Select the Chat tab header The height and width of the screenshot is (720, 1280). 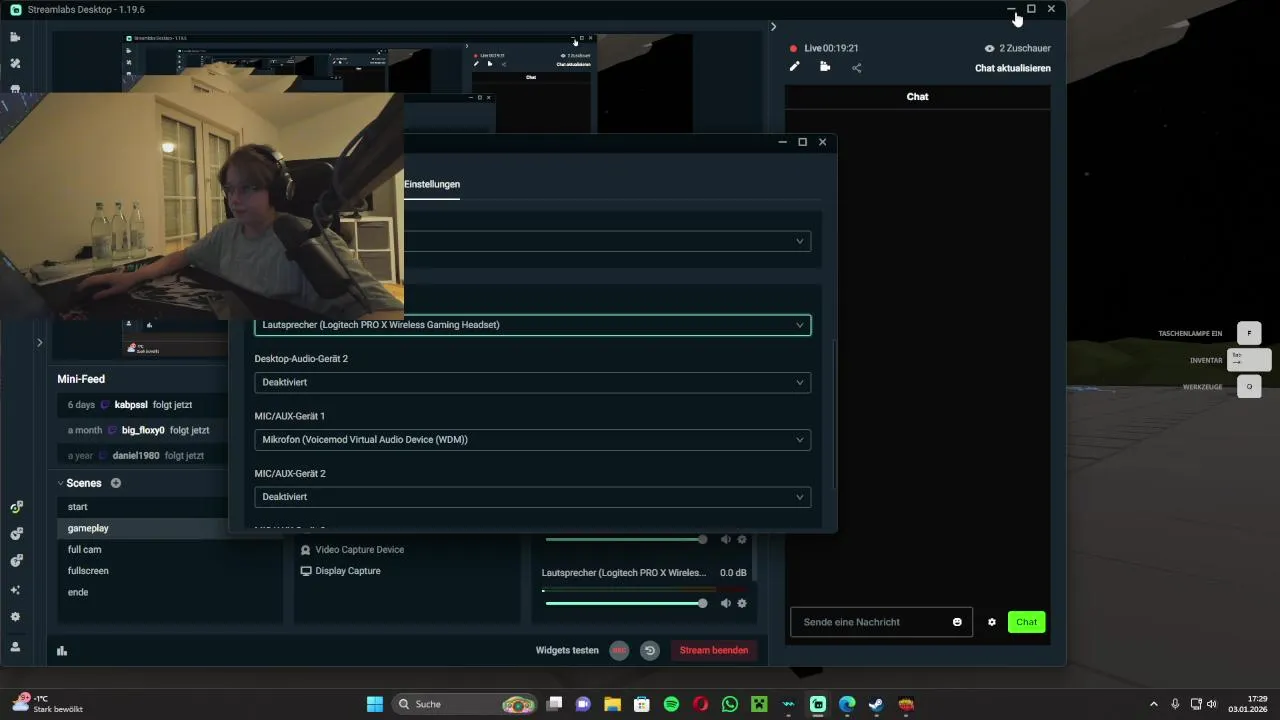tap(917, 97)
